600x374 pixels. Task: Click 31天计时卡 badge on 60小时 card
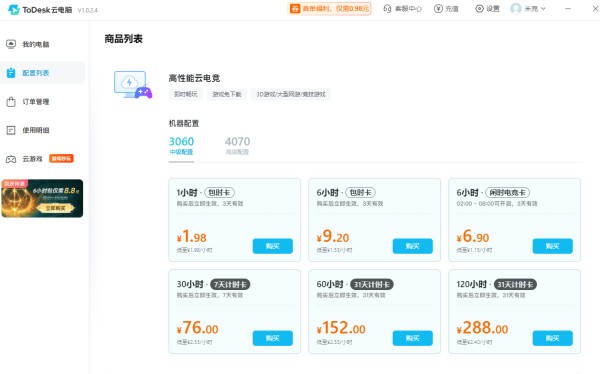pyautogui.click(x=372, y=284)
